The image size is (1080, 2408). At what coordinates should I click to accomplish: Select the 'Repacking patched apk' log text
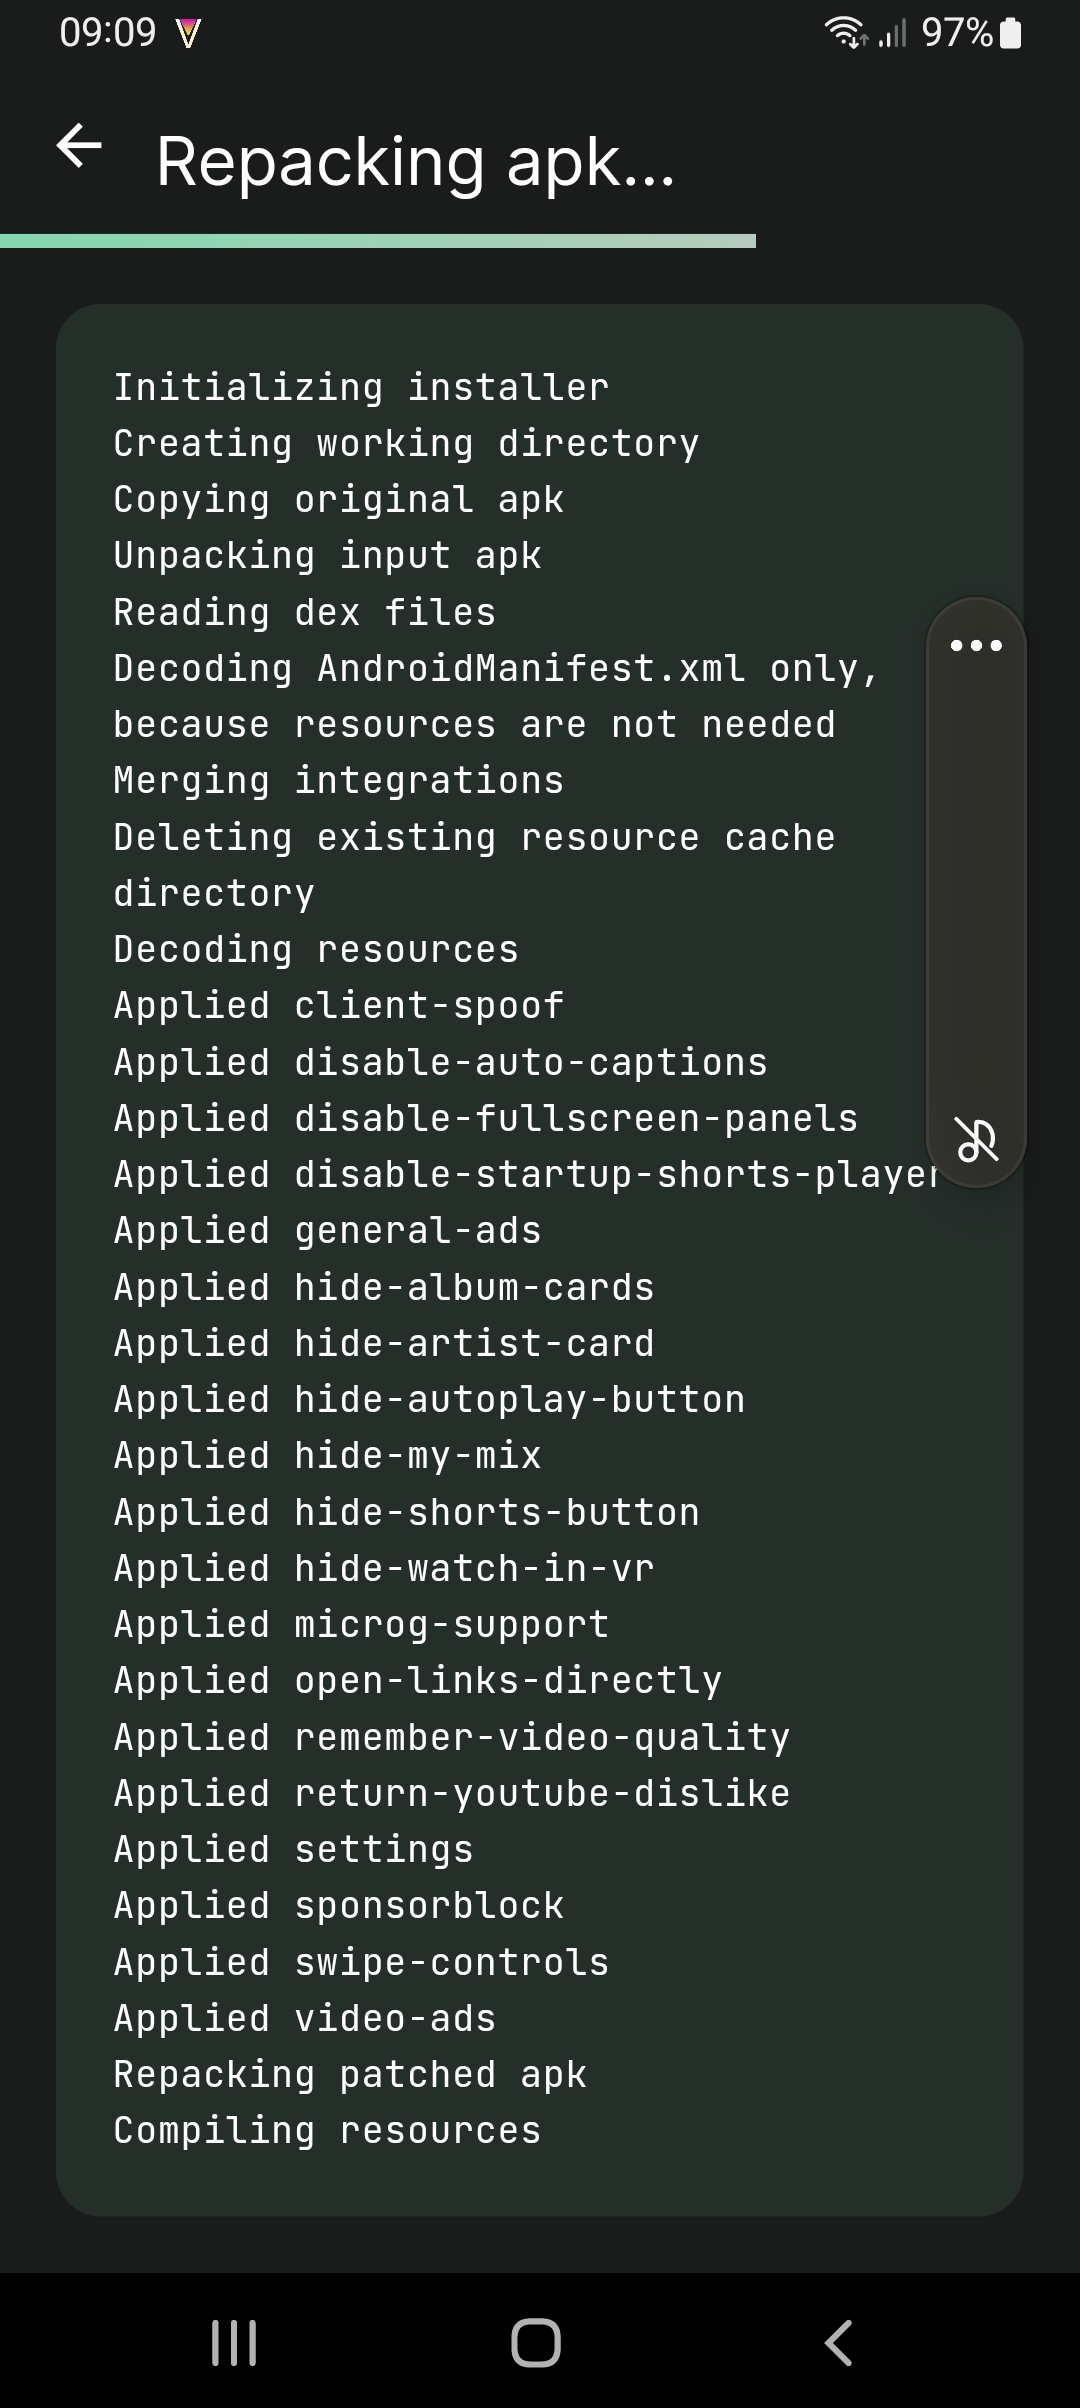click(x=350, y=2073)
